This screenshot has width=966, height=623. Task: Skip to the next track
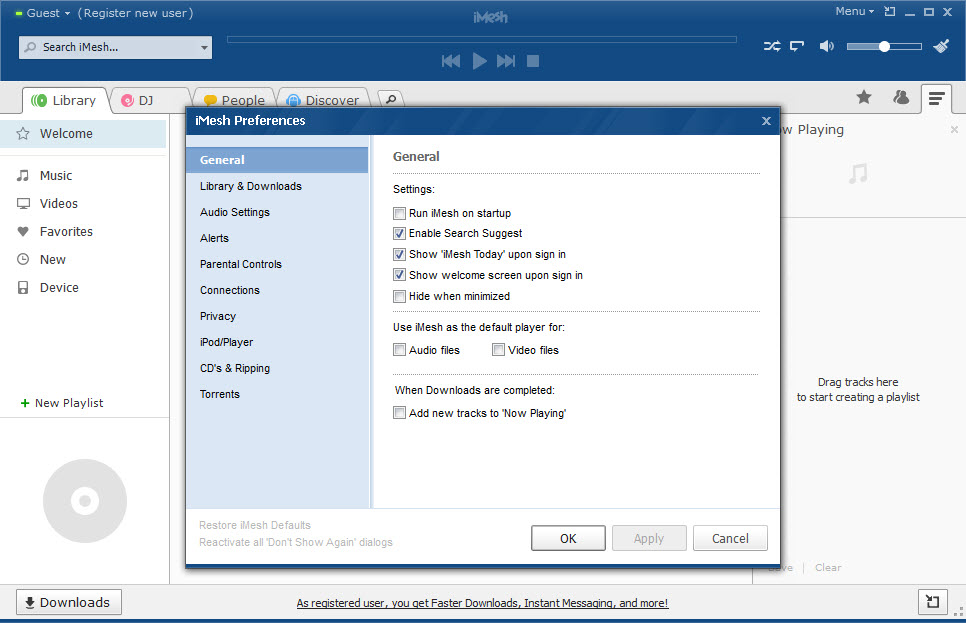point(506,61)
